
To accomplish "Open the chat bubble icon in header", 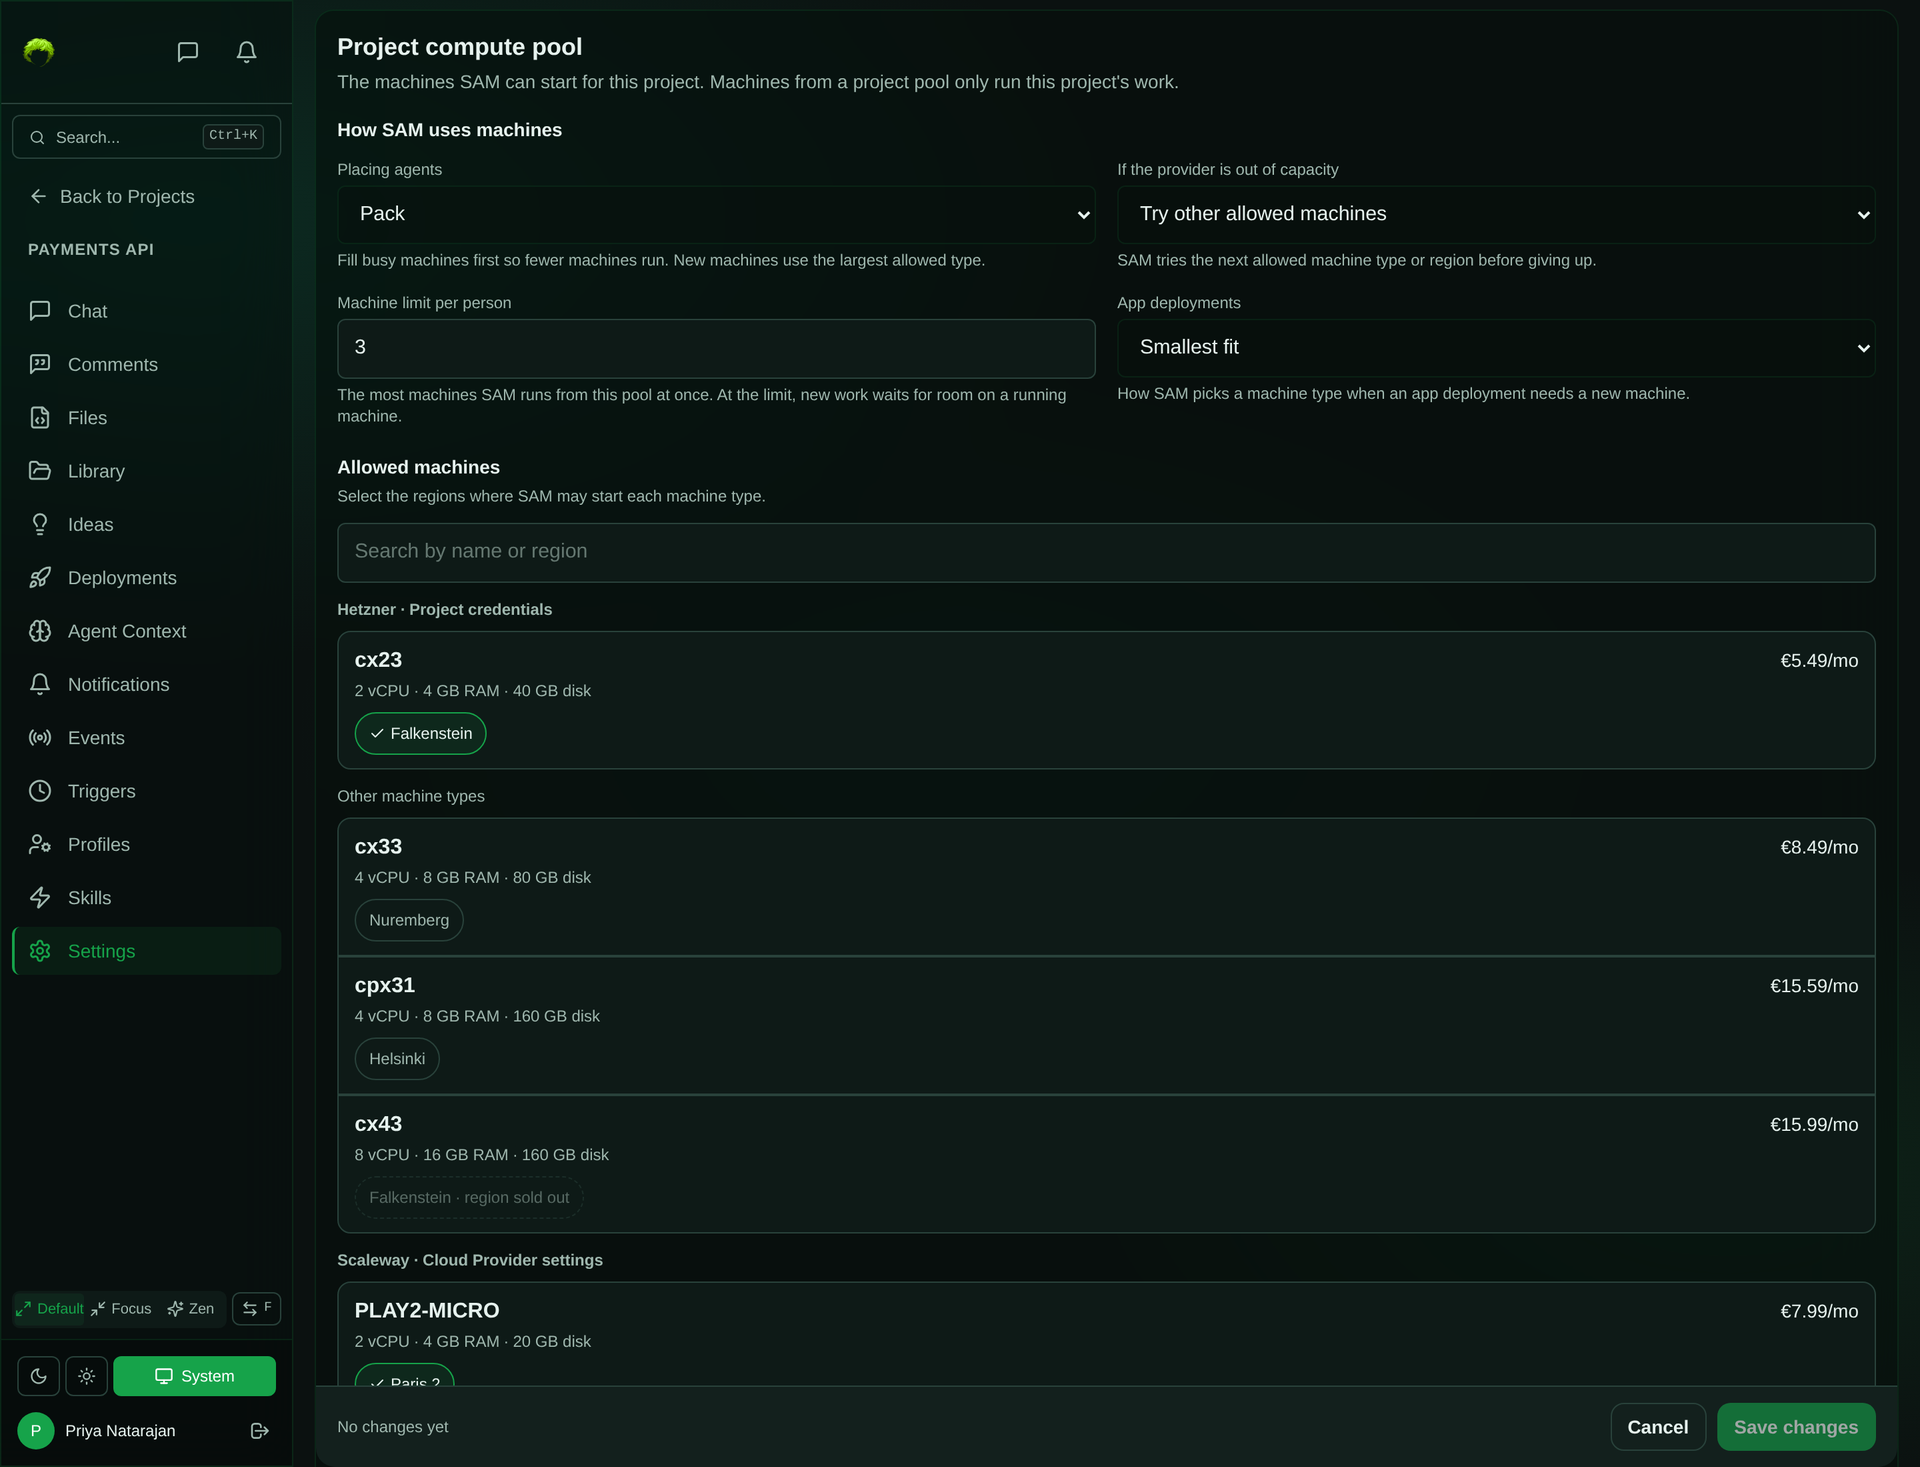I will click(x=187, y=52).
